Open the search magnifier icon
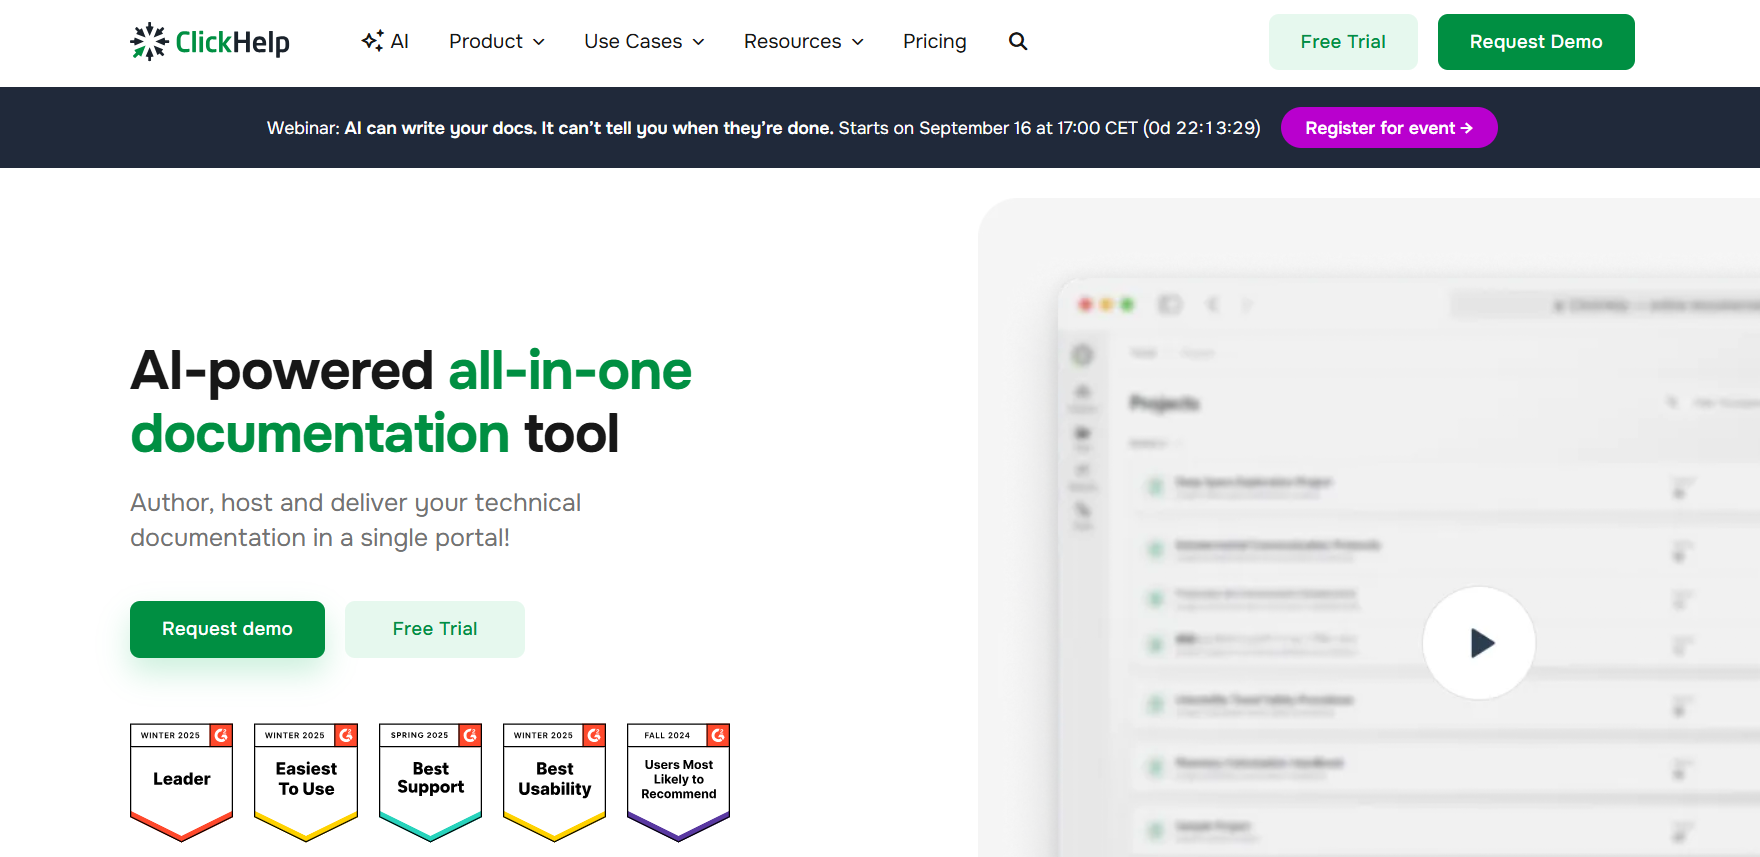The height and width of the screenshot is (857, 1760). [1018, 41]
